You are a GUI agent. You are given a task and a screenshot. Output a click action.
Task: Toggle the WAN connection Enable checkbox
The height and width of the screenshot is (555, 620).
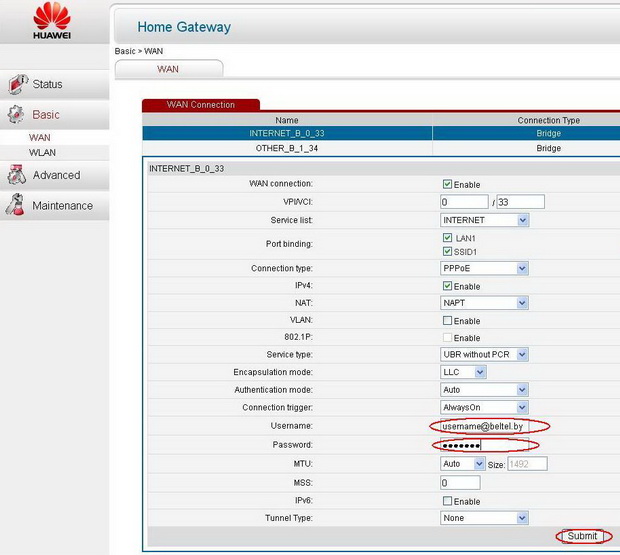coord(447,185)
